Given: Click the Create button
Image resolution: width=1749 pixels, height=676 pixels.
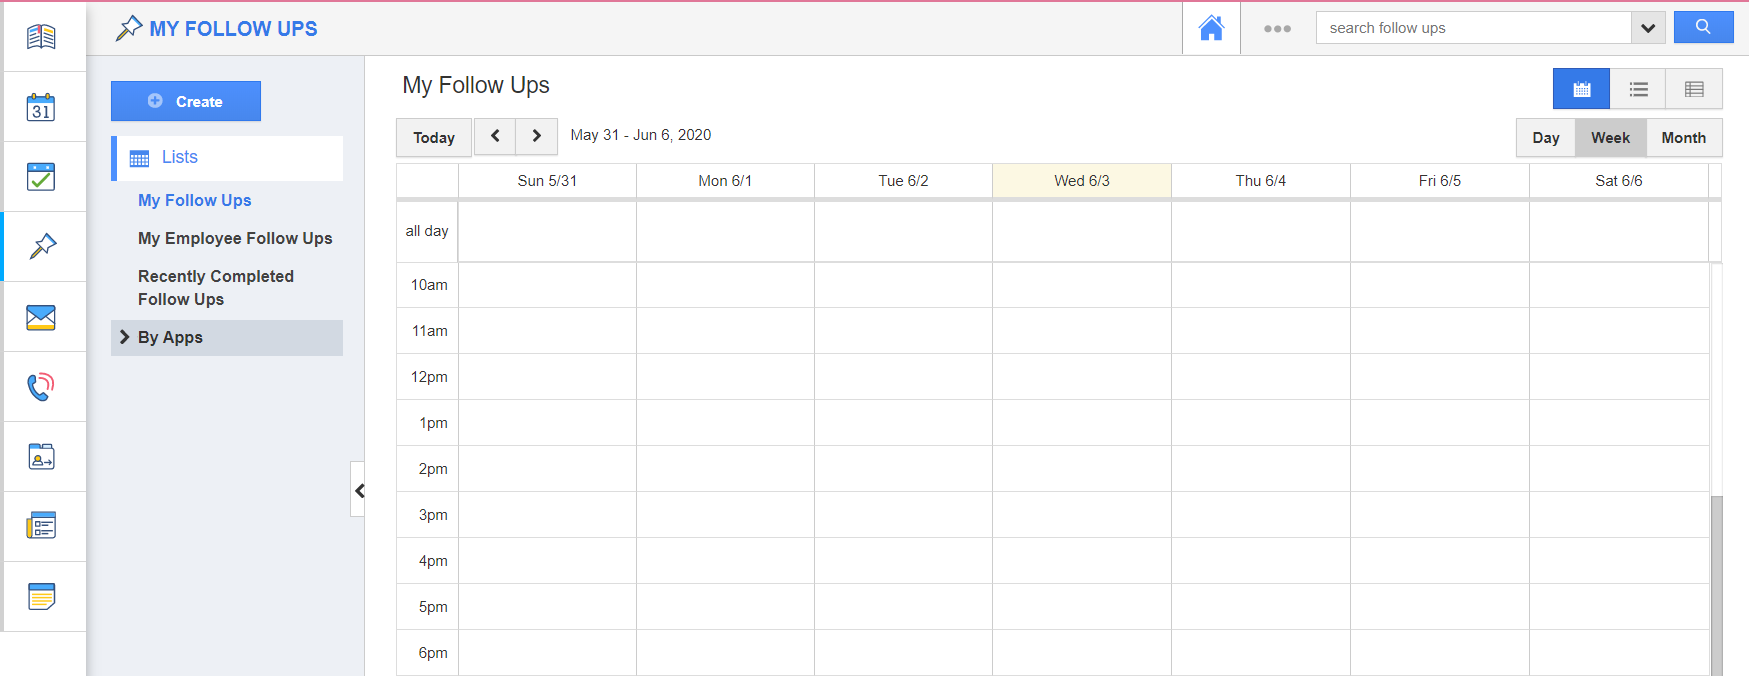Looking at the screenshot, I should (x=186, y=101).
